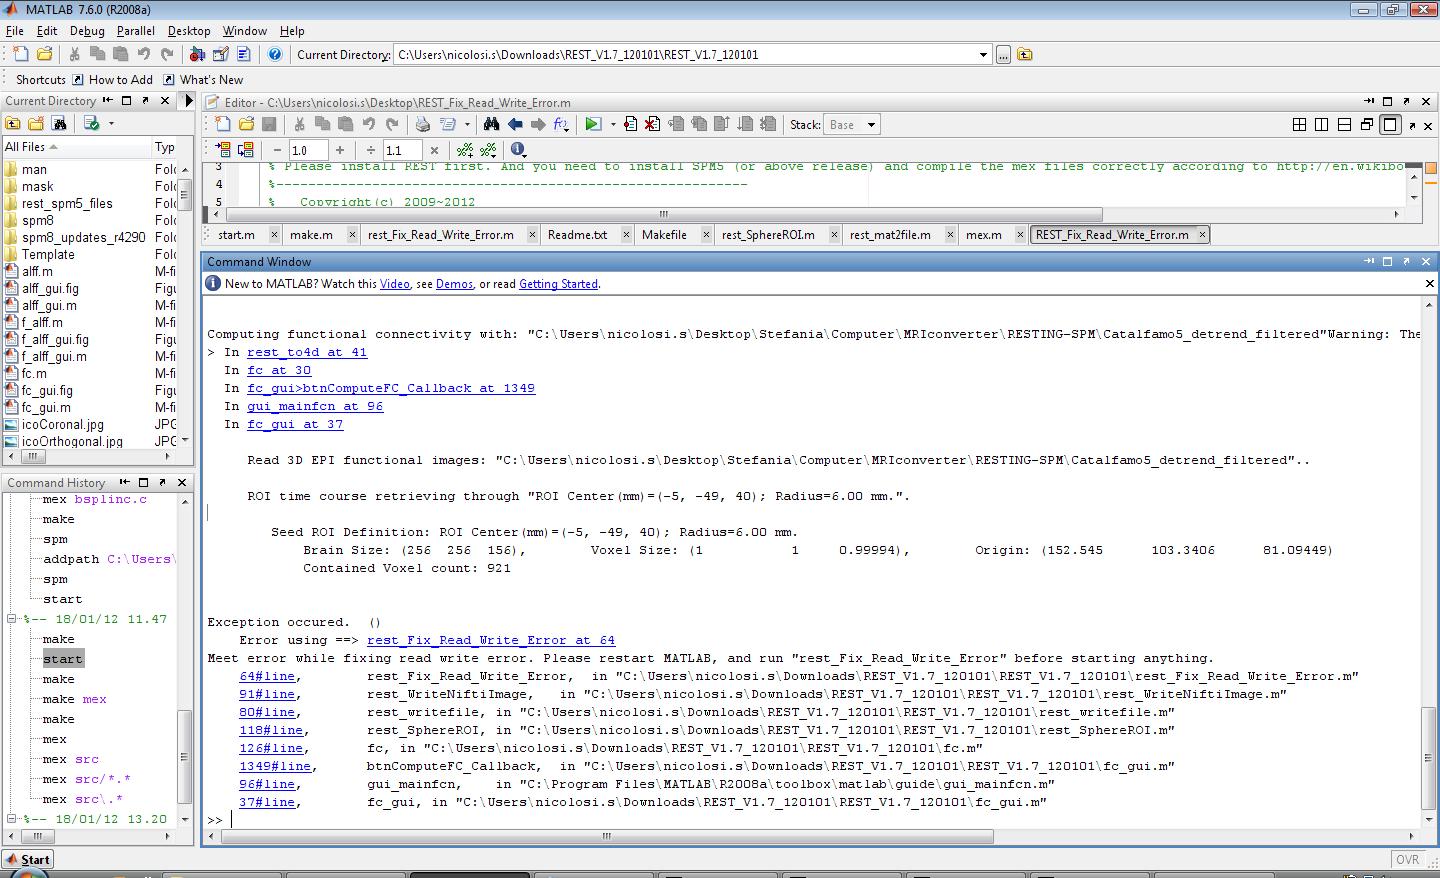Open Run button dropdown arrow

click(x=613, y=125)
